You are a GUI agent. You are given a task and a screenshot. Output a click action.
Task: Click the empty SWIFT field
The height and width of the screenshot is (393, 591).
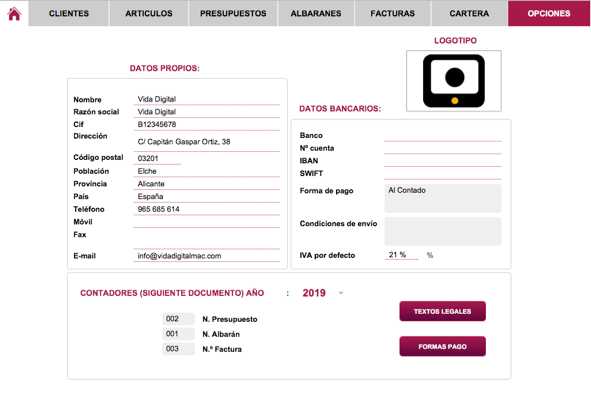coord(443,174)
